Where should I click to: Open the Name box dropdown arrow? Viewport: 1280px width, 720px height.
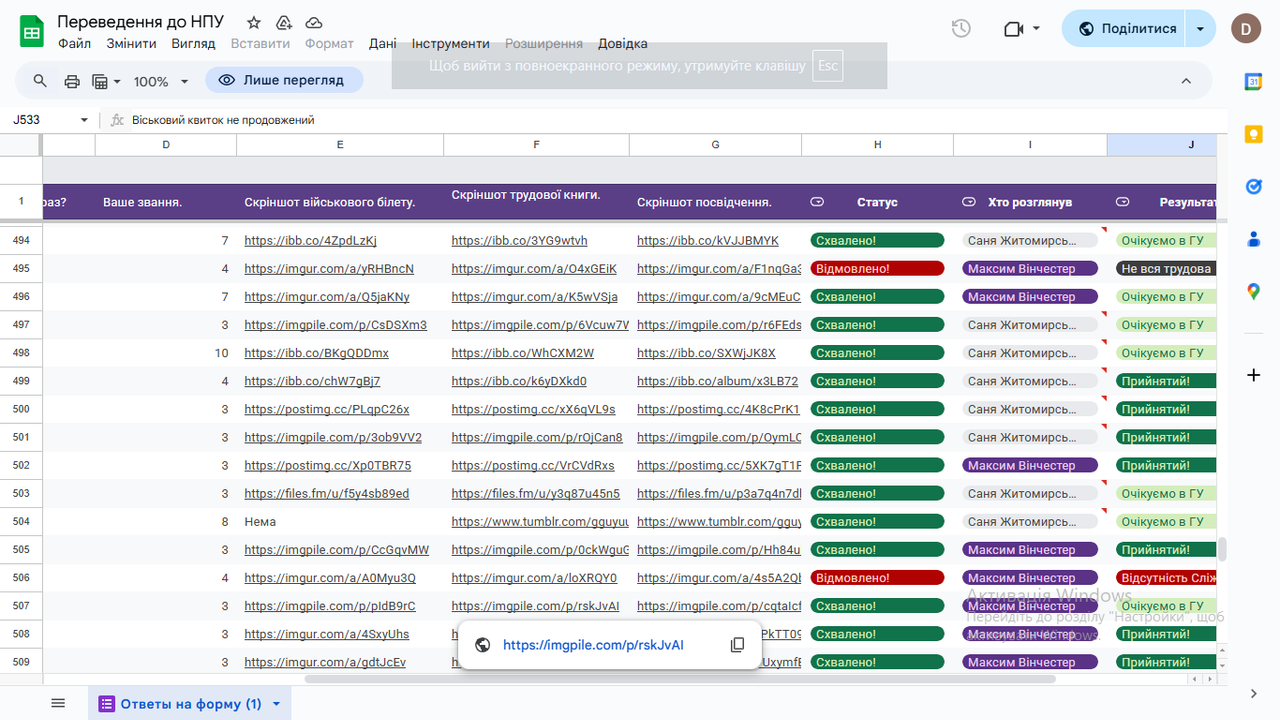point(84,120)
